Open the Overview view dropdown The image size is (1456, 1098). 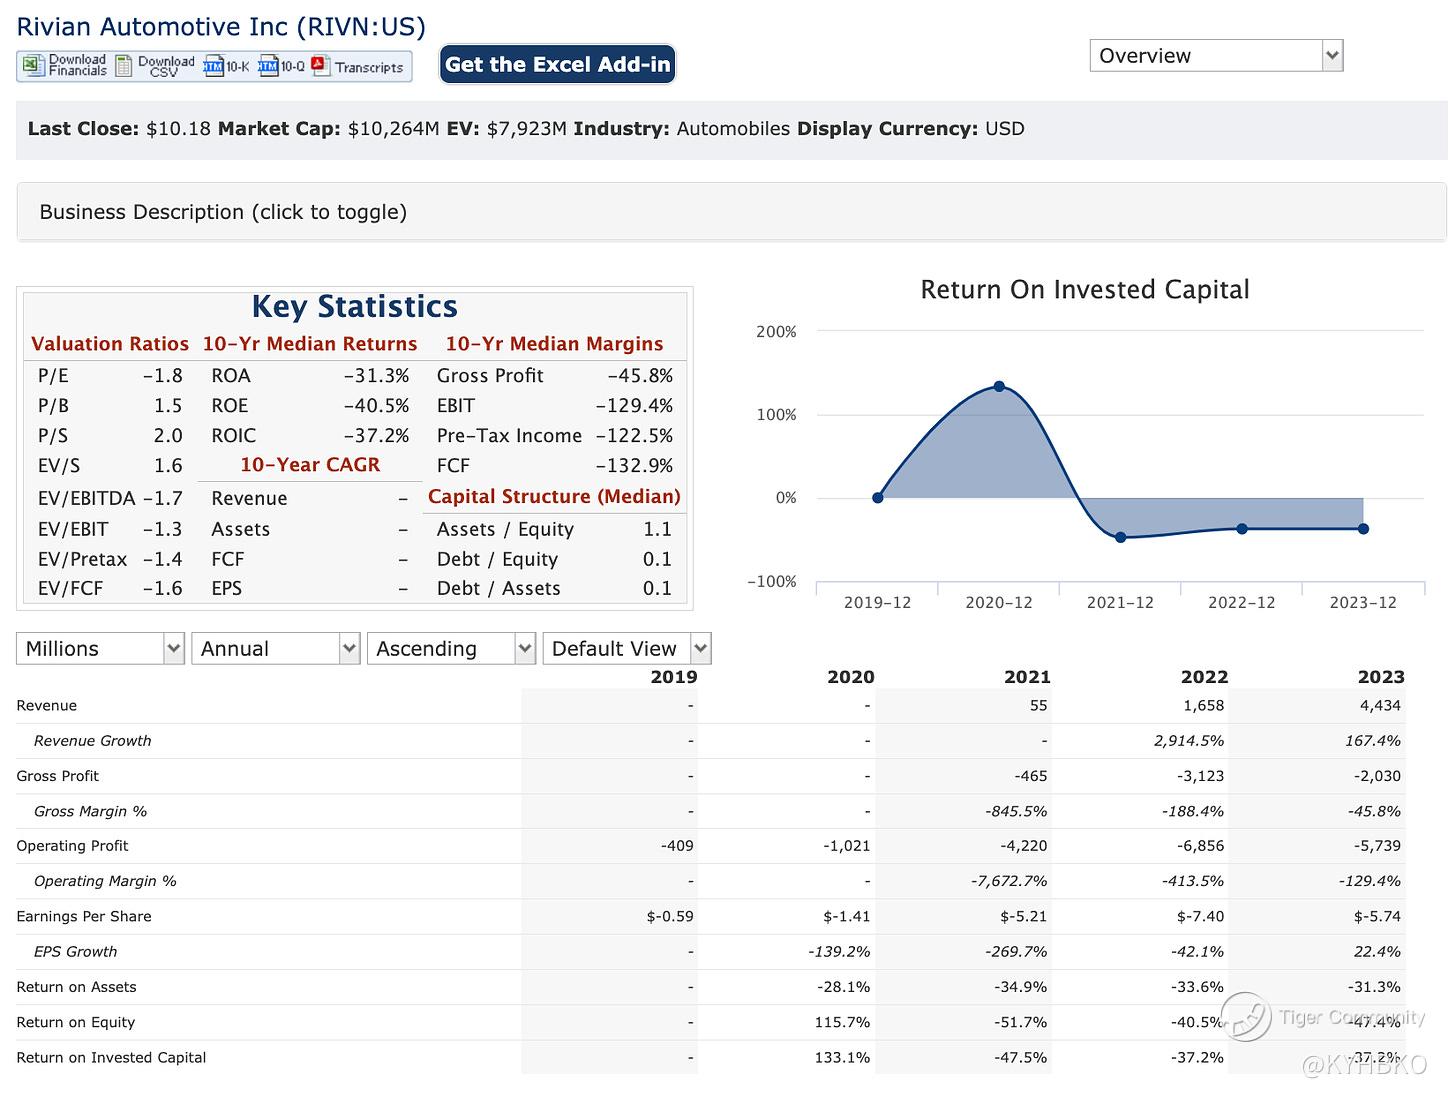coord(1215,56)
